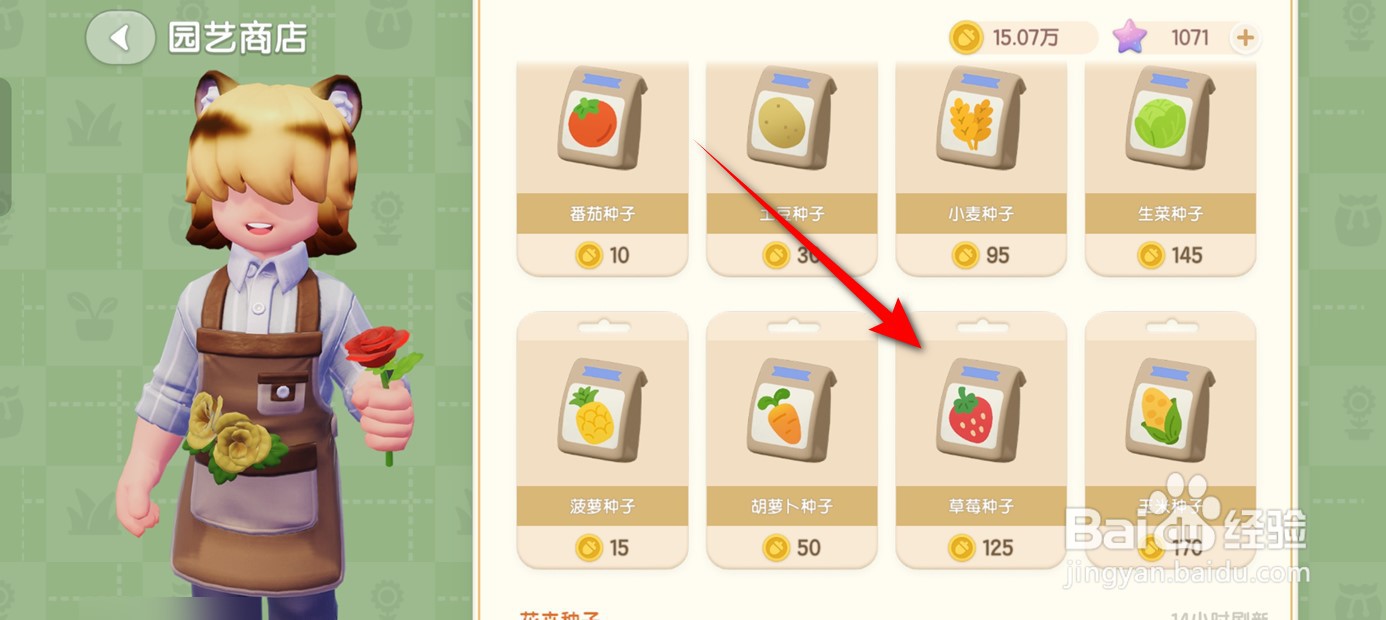
Task: Tap the 草莓种子 name label
Action: (981, 506)
